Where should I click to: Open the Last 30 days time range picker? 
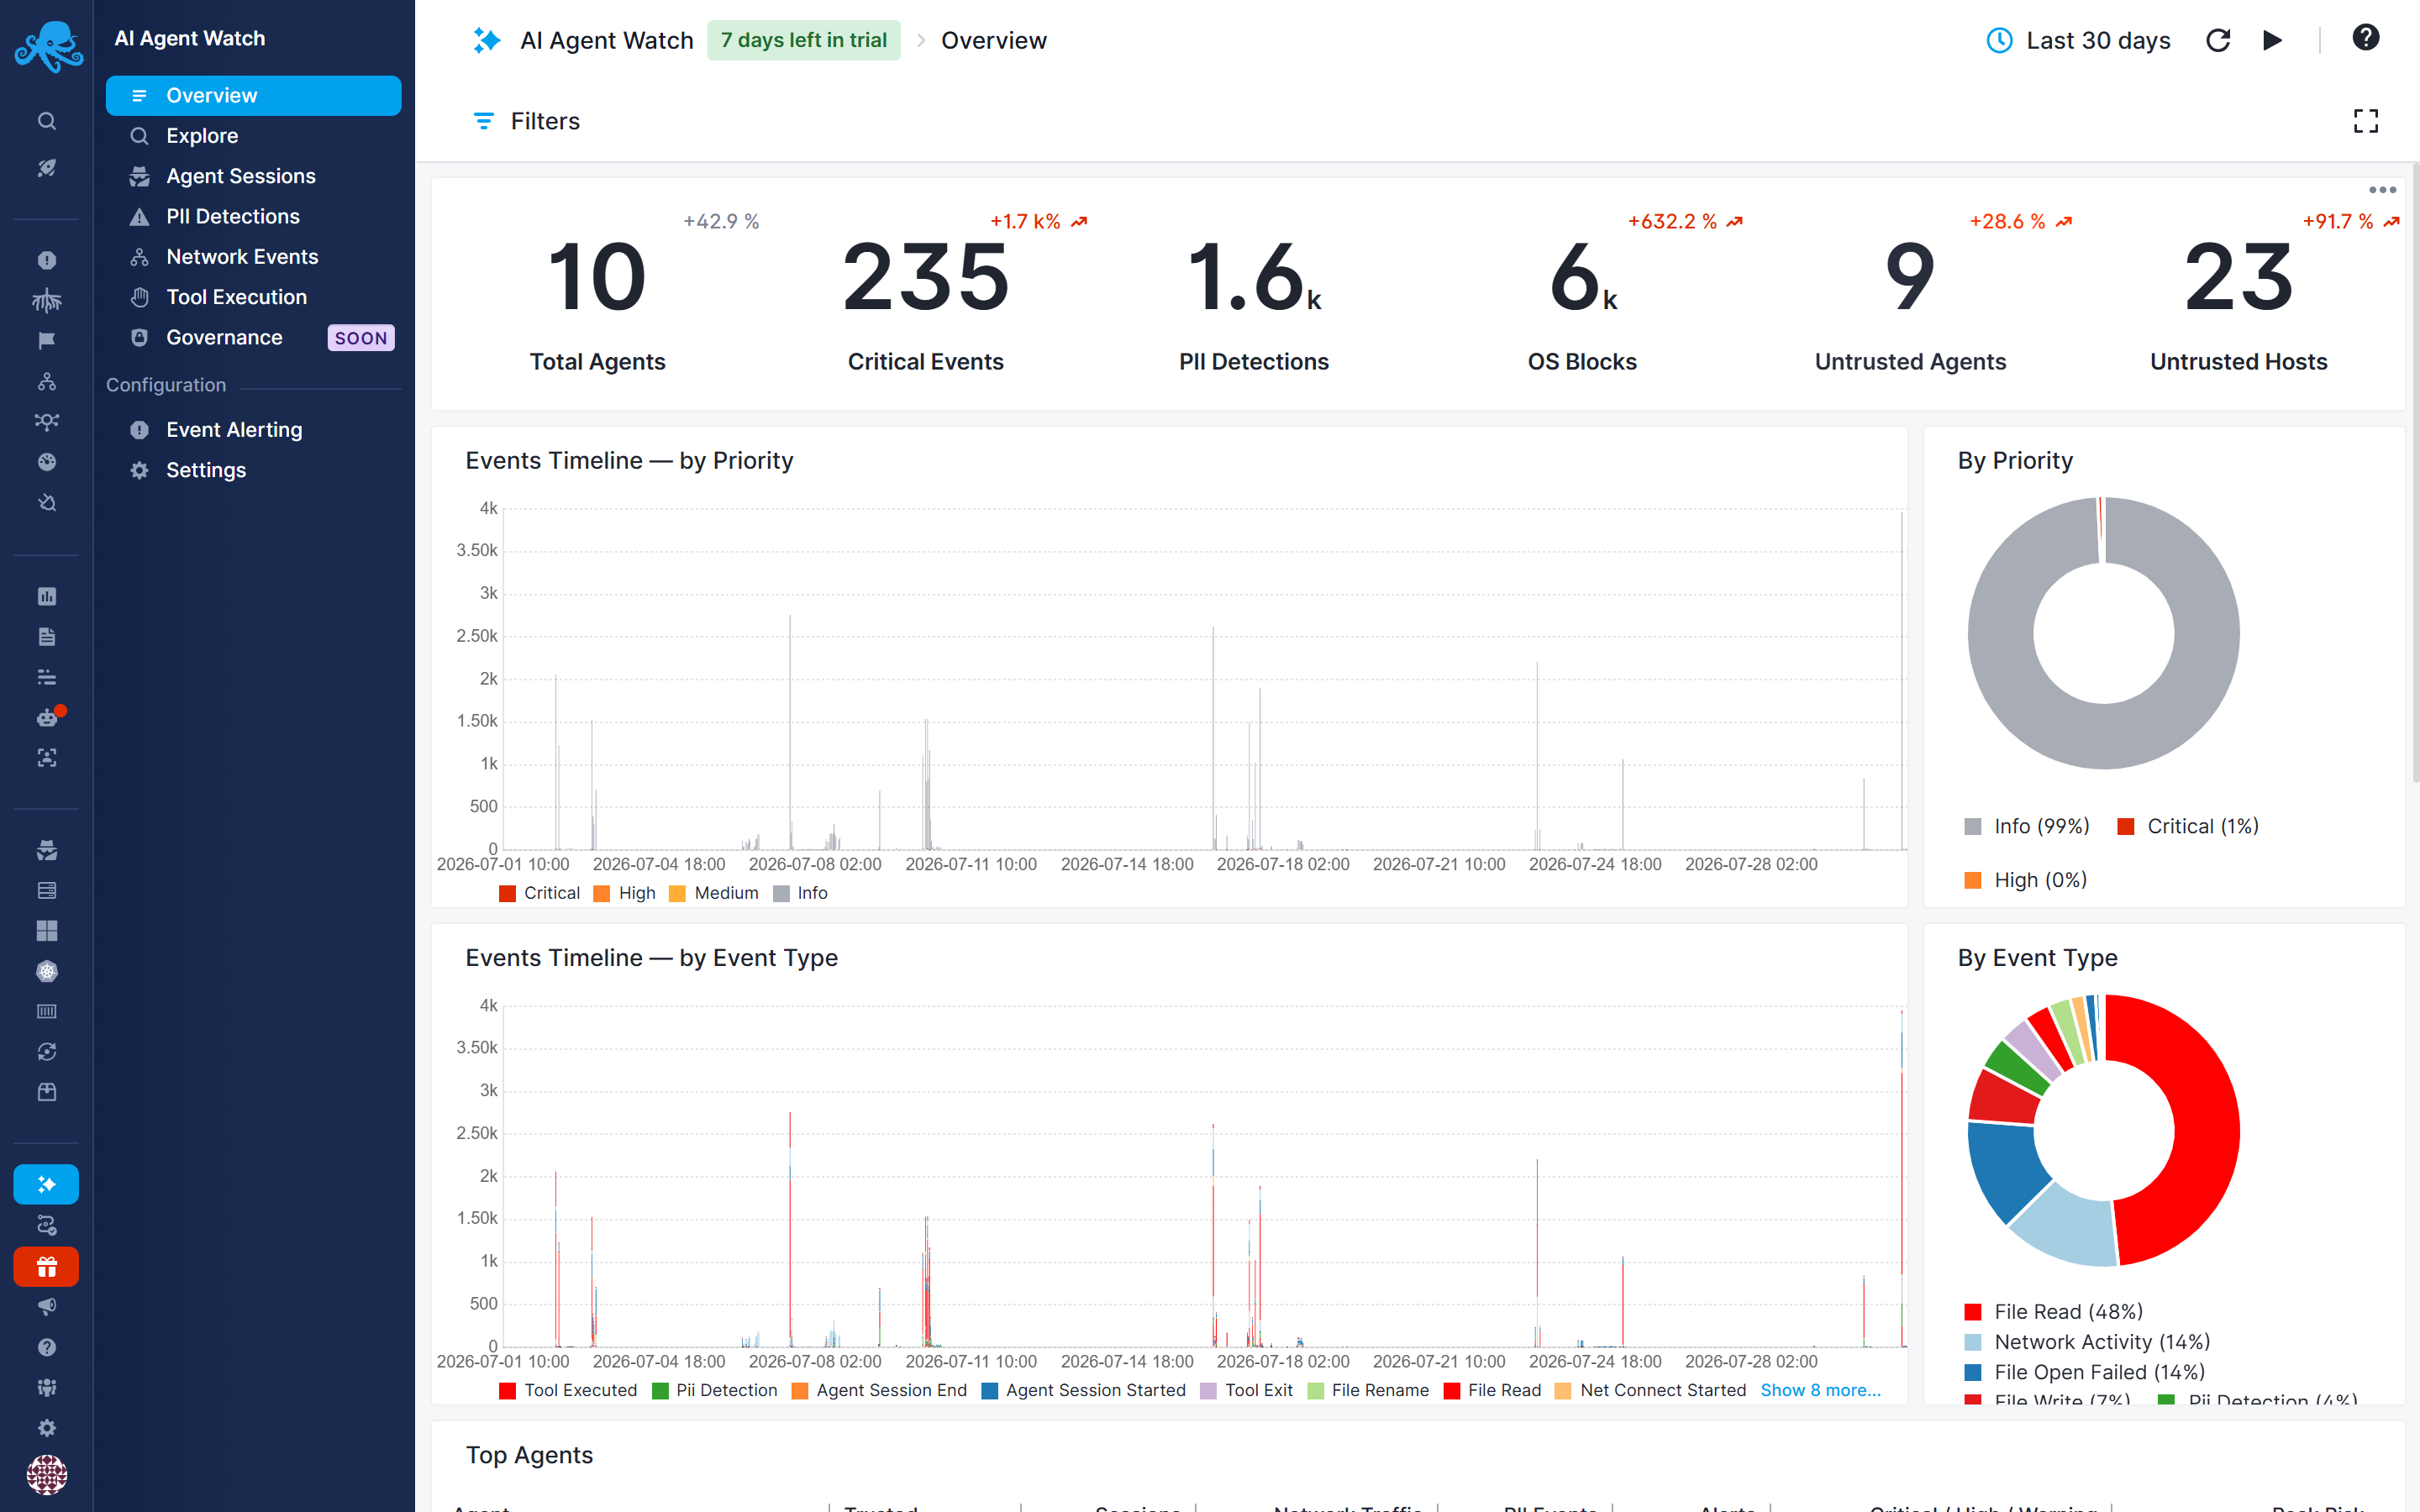pos(2078,40)
